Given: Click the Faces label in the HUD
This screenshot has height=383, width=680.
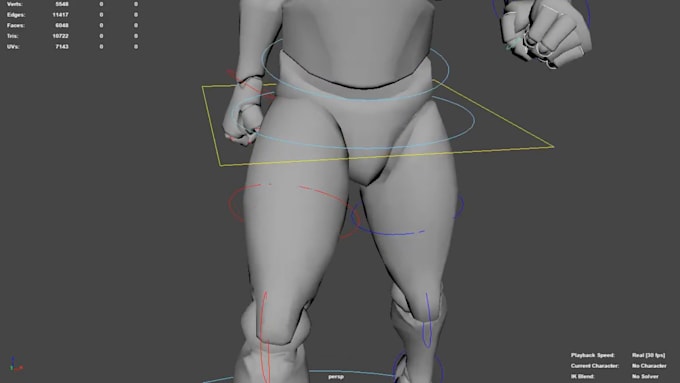Looking at the screenshot, I should click(x=16, y=25).
